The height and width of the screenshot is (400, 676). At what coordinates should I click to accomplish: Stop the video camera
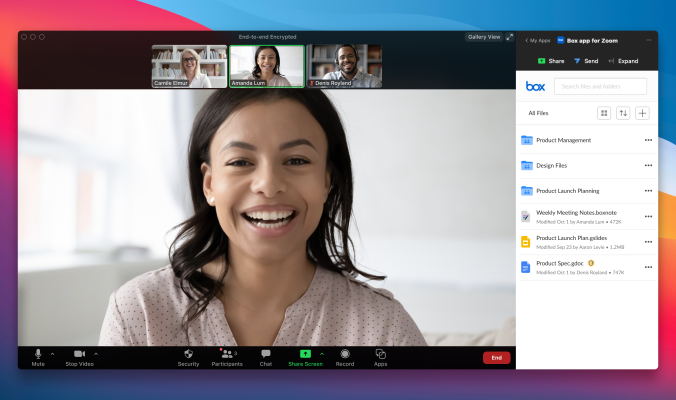click(79, 354)
